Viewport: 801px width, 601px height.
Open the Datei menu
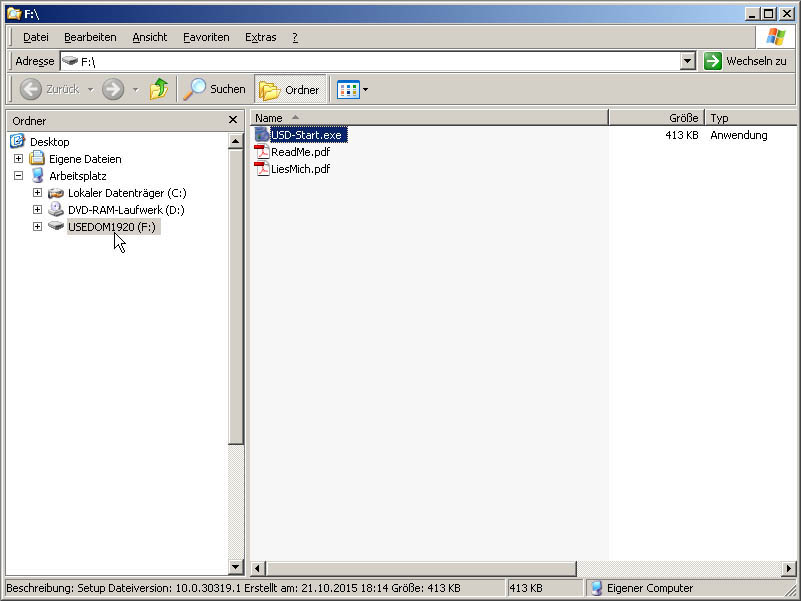pos(36,37)
